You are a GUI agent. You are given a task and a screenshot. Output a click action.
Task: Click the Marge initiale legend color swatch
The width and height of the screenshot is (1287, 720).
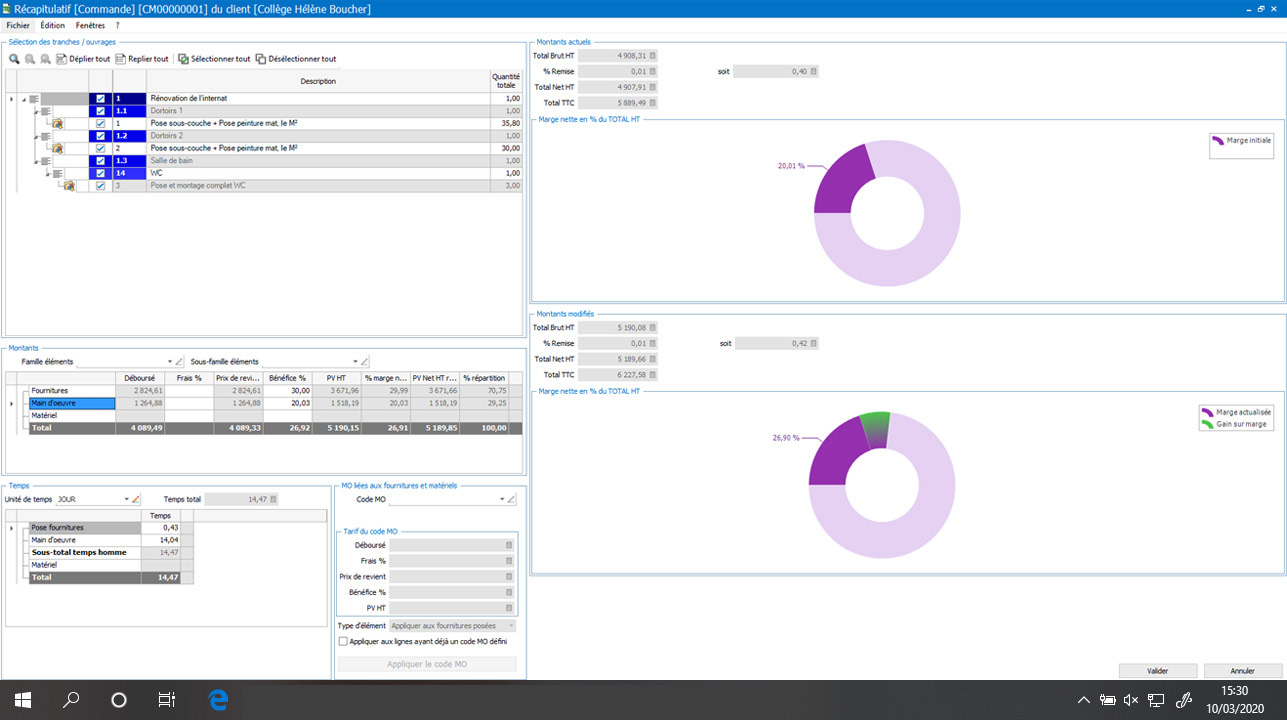[x=1219, y=143]
